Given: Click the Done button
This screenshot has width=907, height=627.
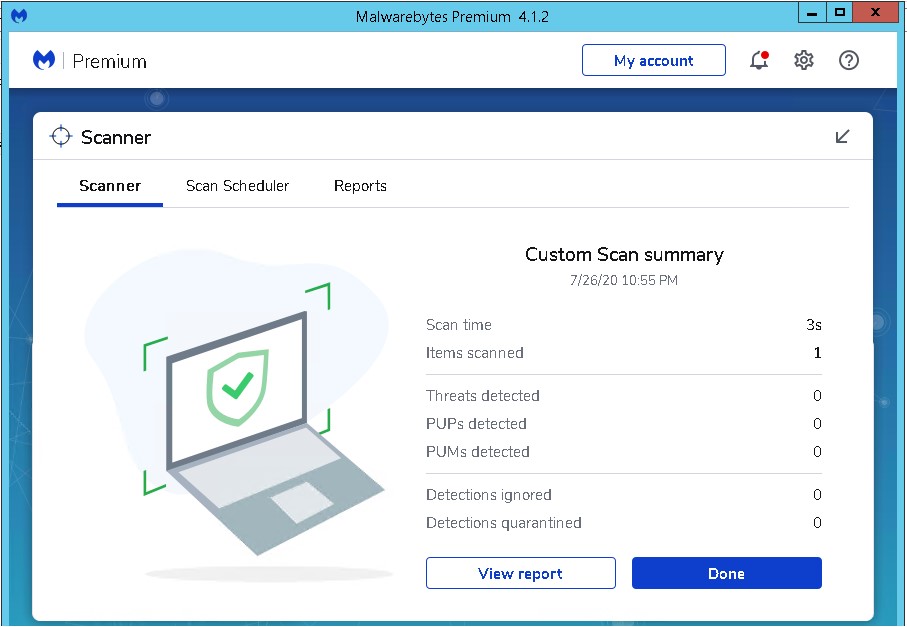Looking at the screenshot, I should 727,573.
